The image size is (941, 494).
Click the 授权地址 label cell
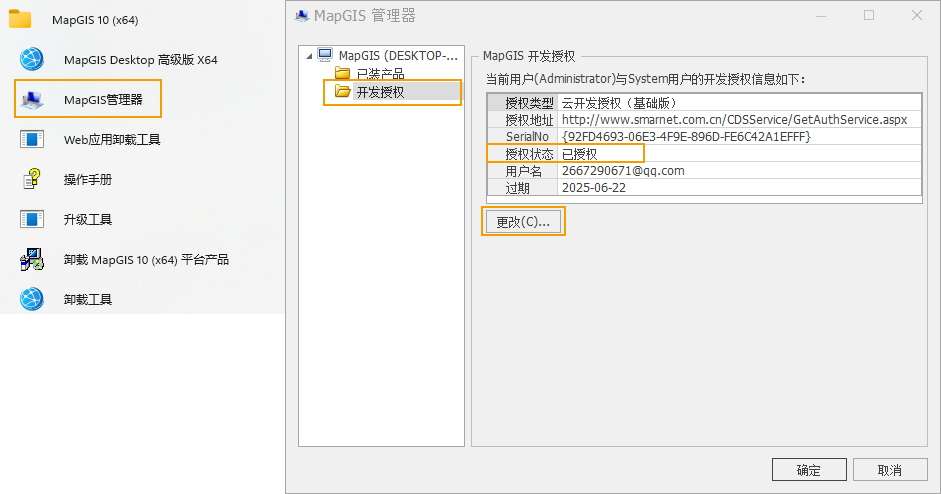[x=522, y=119]
